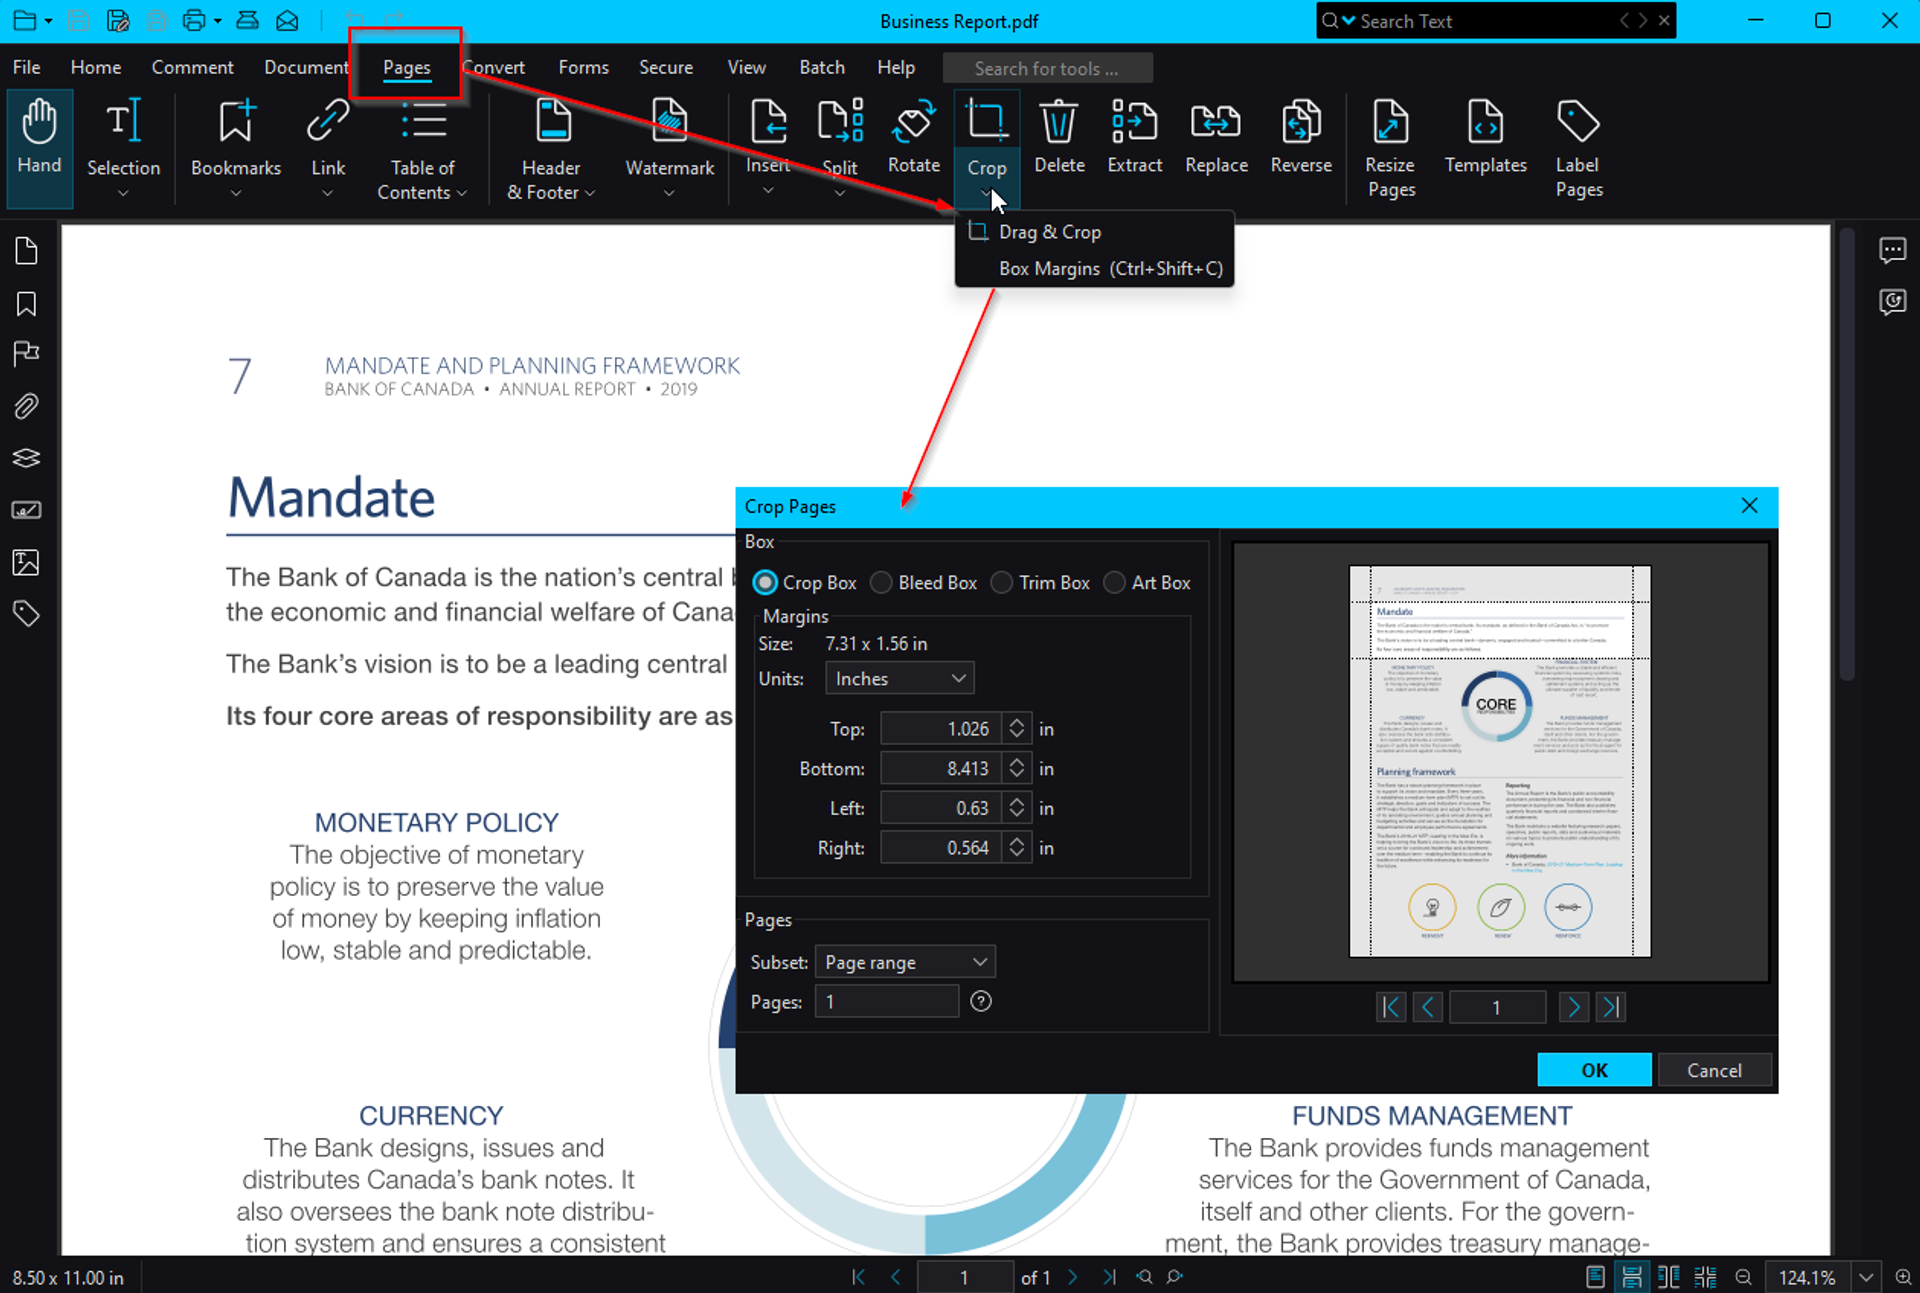Click the zoom out icon in status bar
The height and width of the screenshot is (1293, 1920).
click(x=1743, y=1277)
